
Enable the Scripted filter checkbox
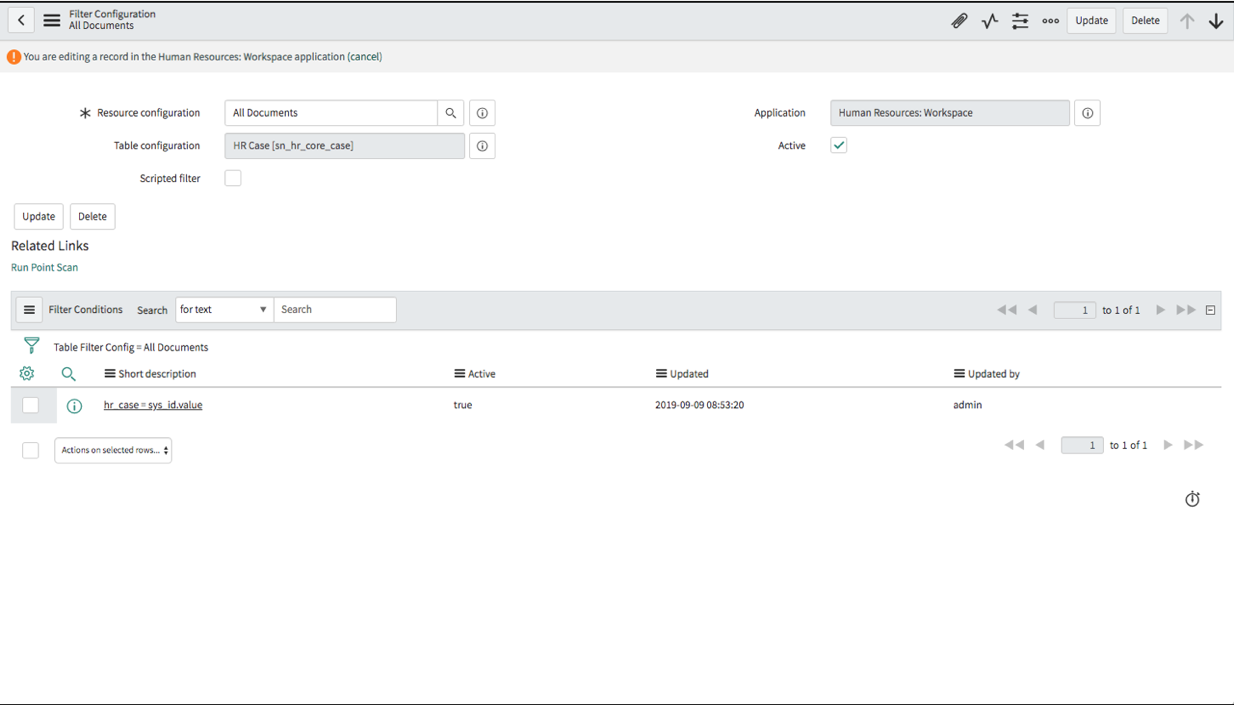click(233, 178)
